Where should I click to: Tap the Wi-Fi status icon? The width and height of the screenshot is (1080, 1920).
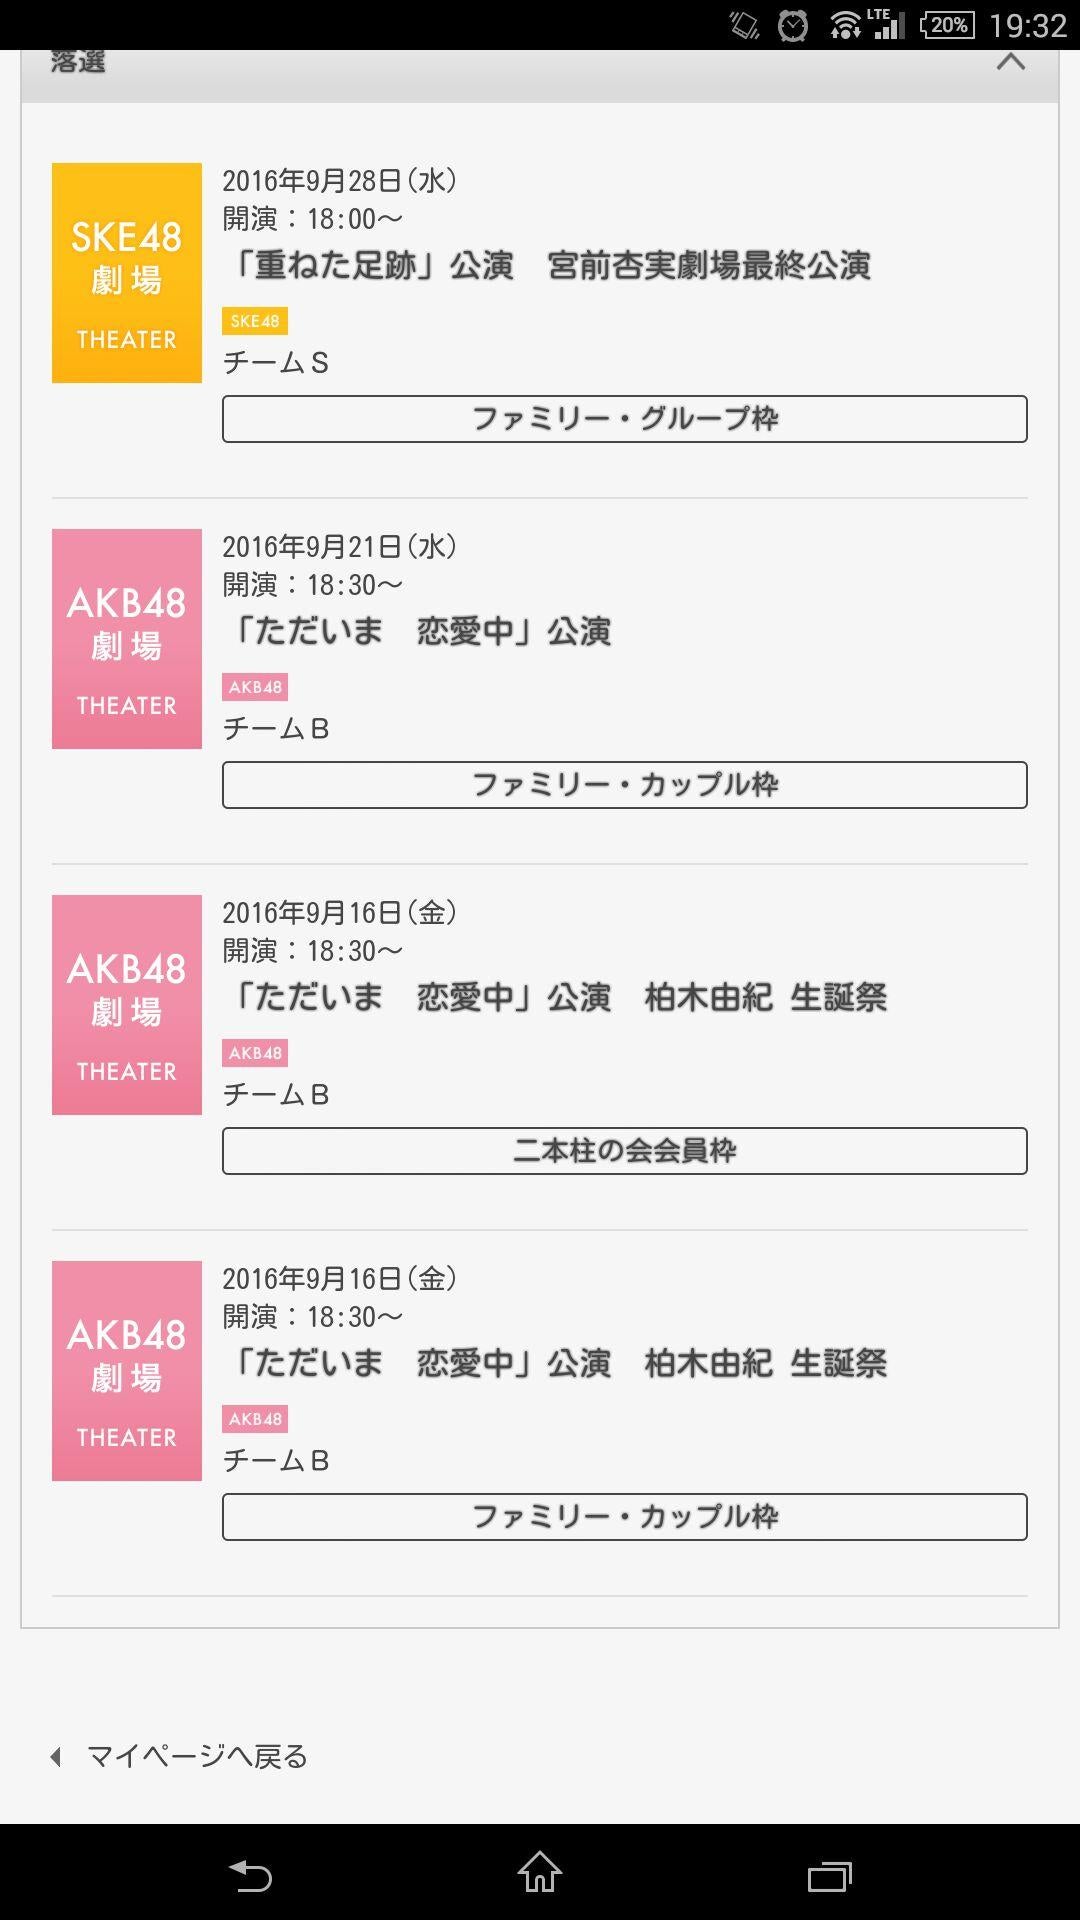tap(845, 25)
